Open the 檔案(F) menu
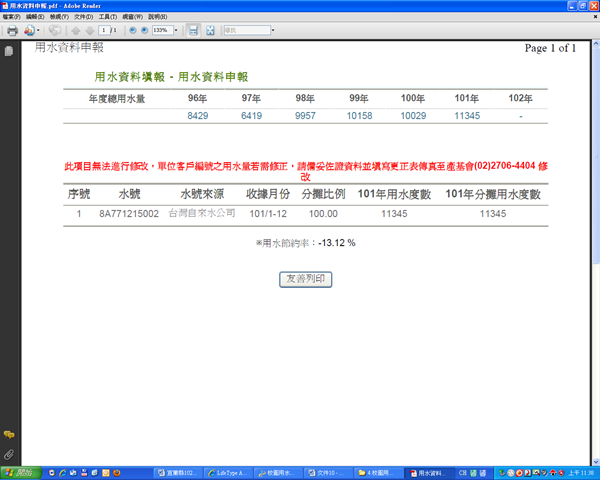The image size is (600, 480). (x=11, y=17)
